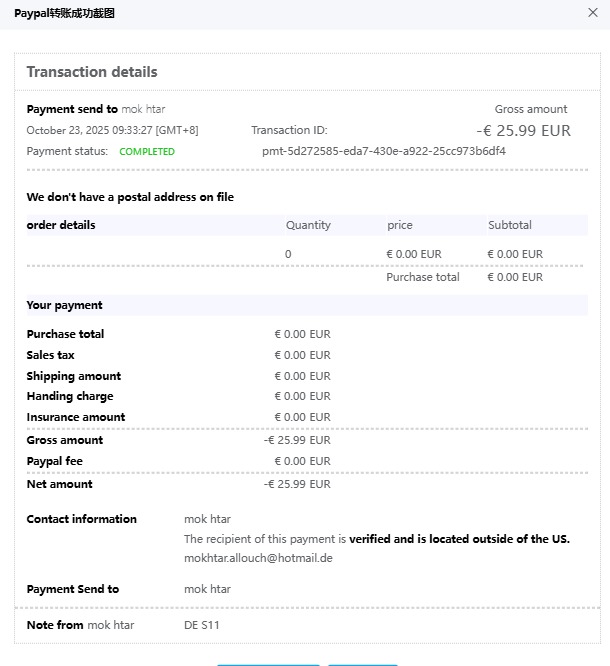The image size is (610, 666).
Task: Click the DE S11 note text
Action: point(202,625)
